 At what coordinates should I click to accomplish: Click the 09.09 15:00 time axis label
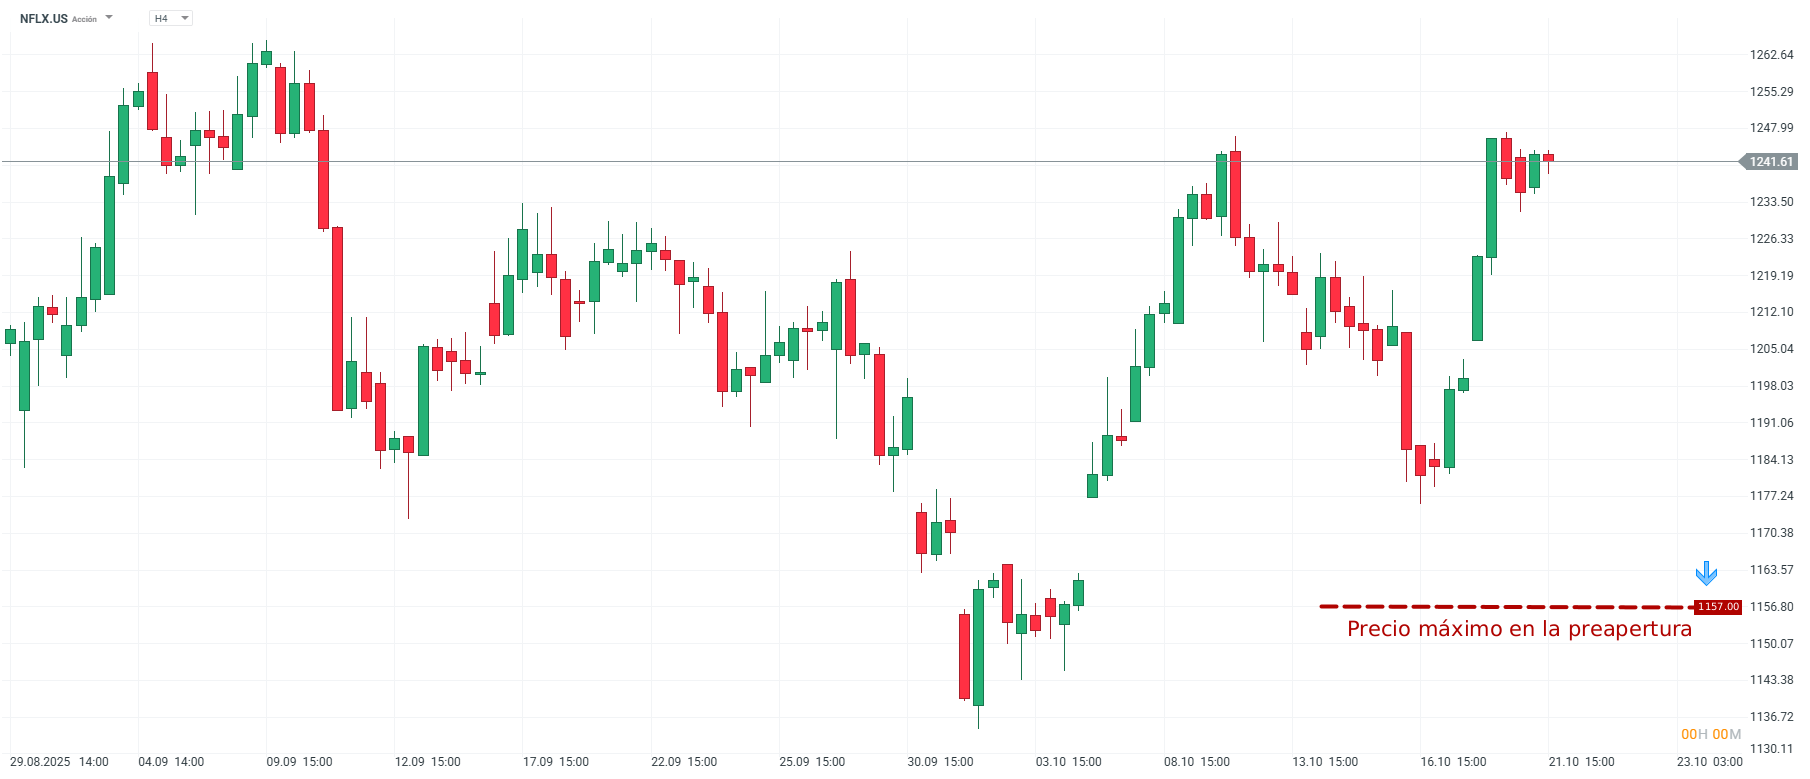pyautogui.click(x=299, y=762)
